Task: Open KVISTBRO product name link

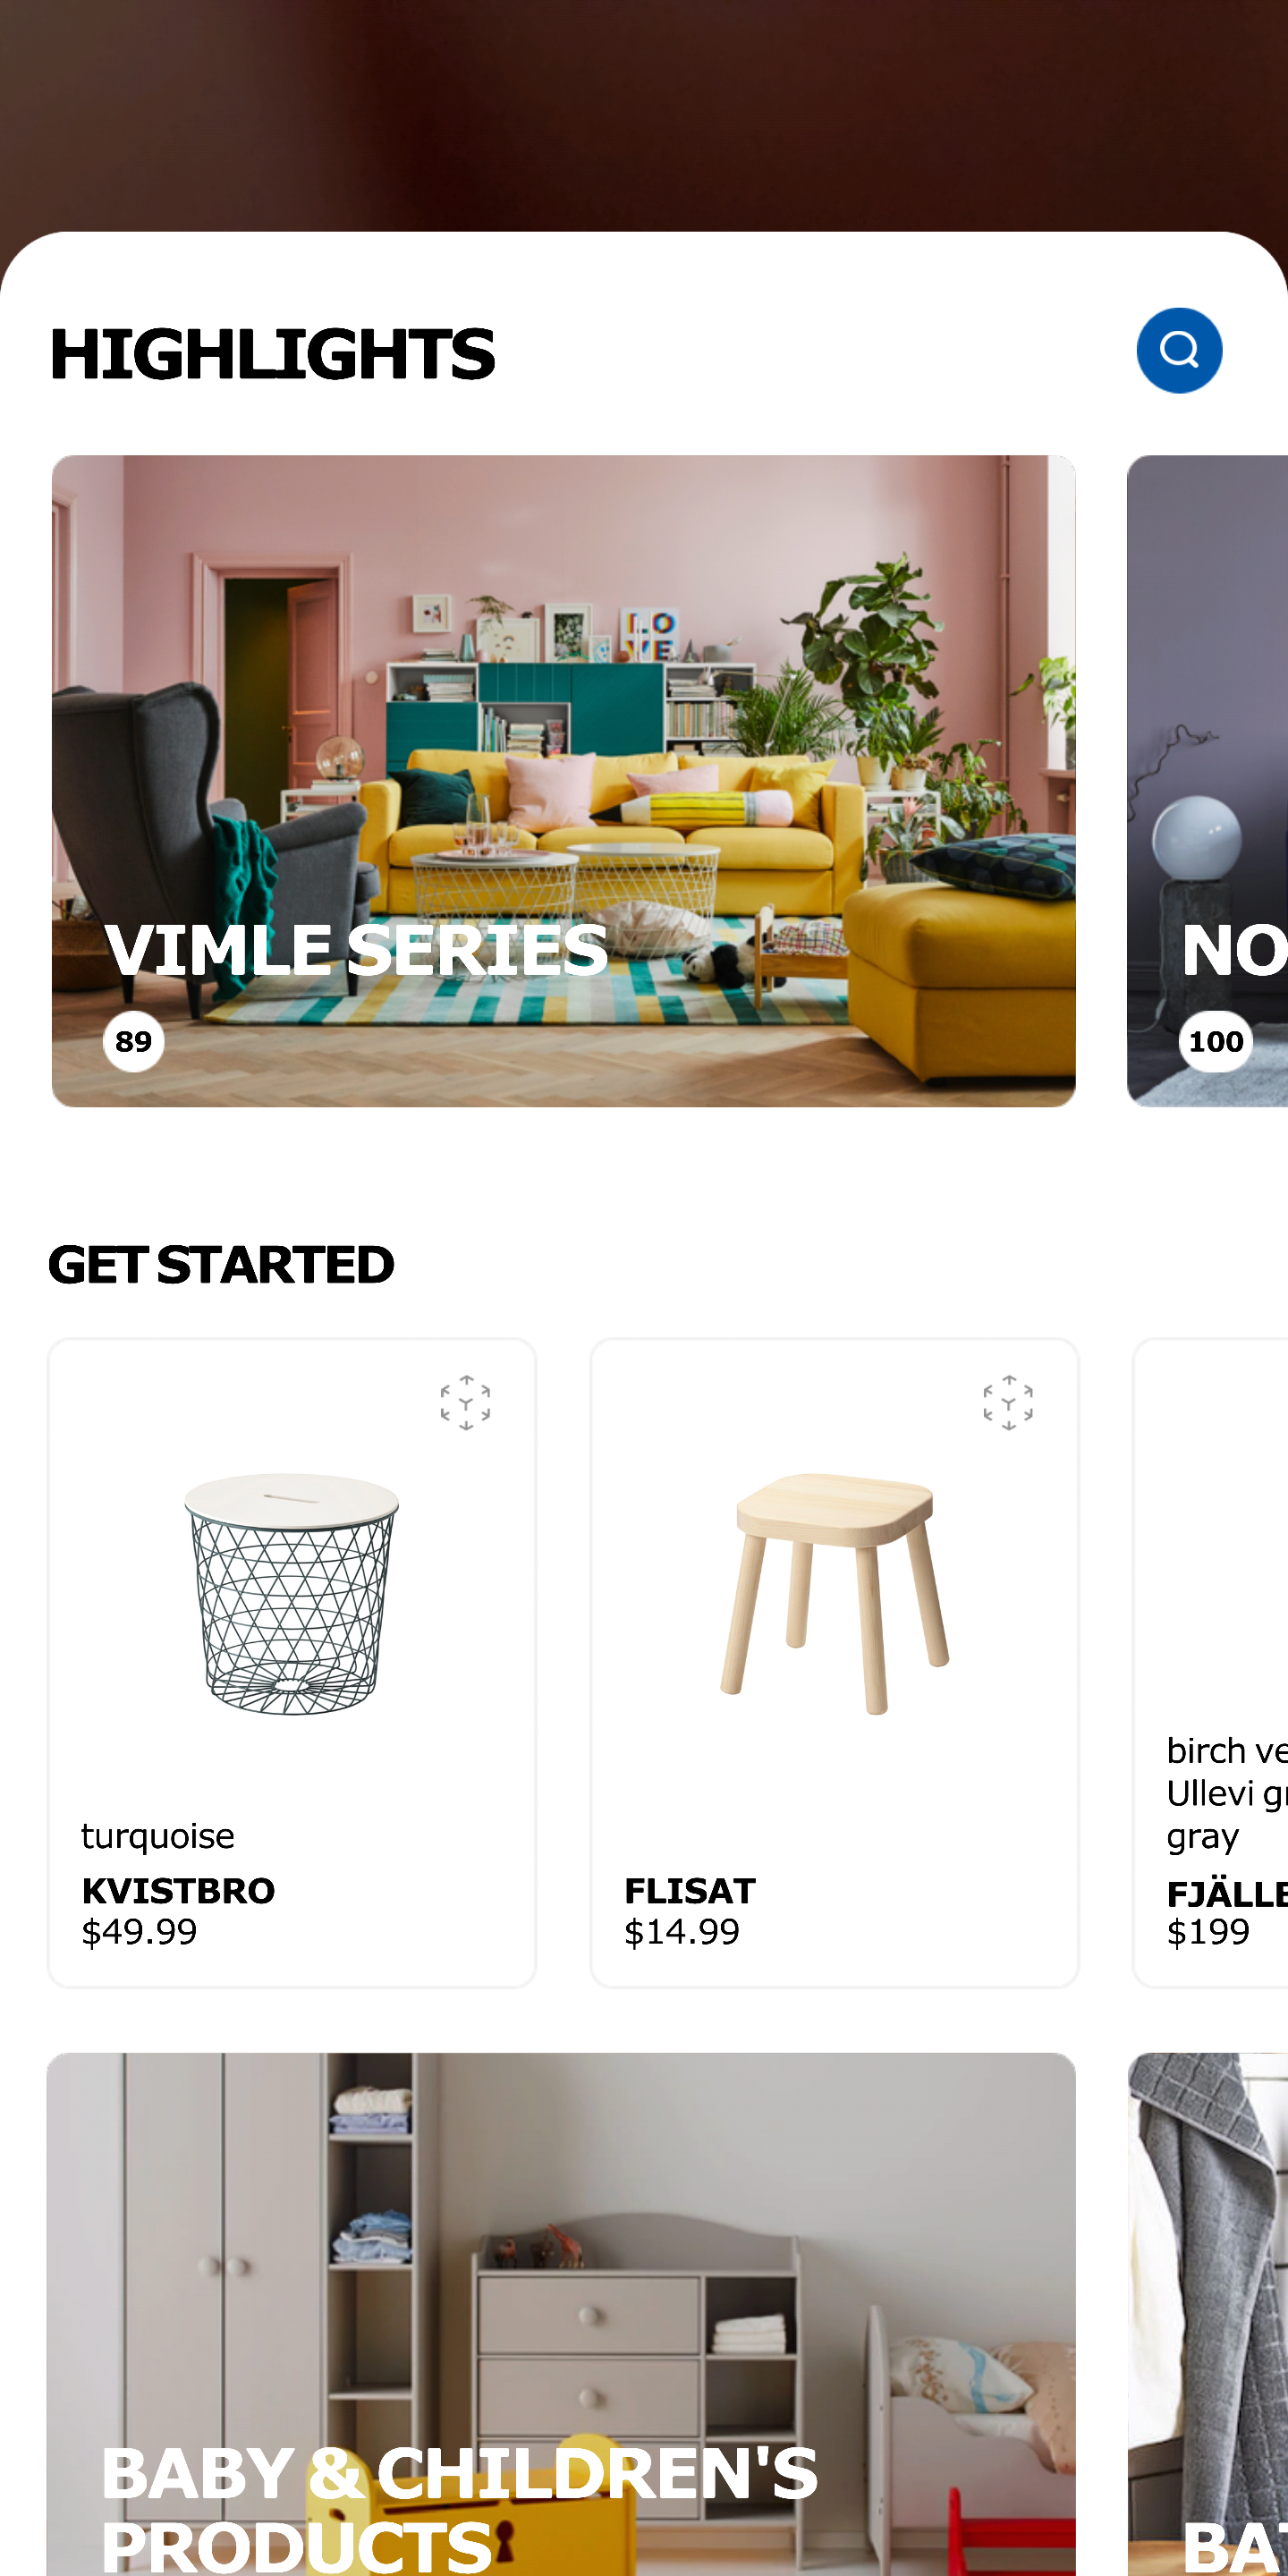Action: coord(178,1890)
